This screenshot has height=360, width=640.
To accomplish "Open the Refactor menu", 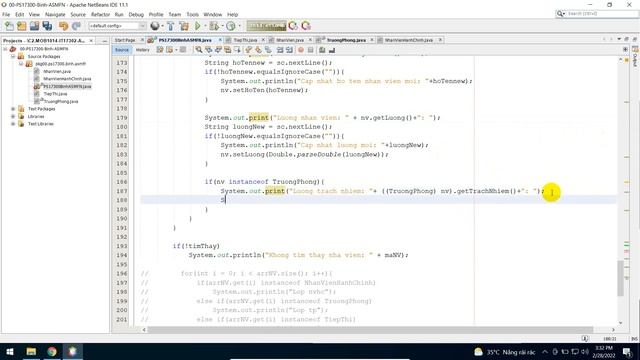I will tap(100, 14).
